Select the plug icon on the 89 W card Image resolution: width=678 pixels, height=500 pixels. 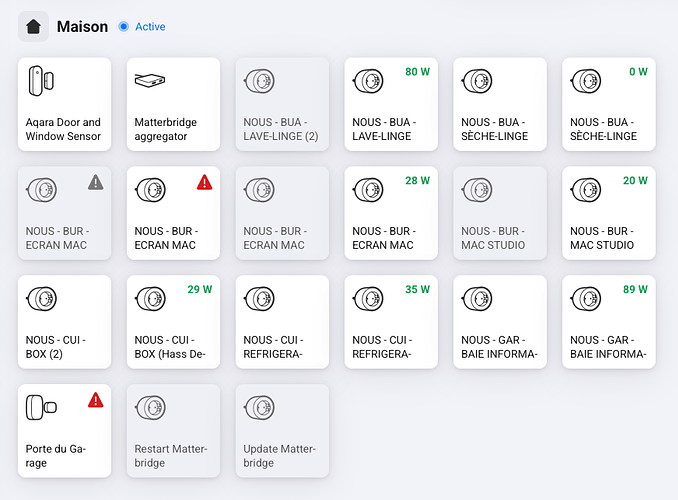tap(586, 299)
